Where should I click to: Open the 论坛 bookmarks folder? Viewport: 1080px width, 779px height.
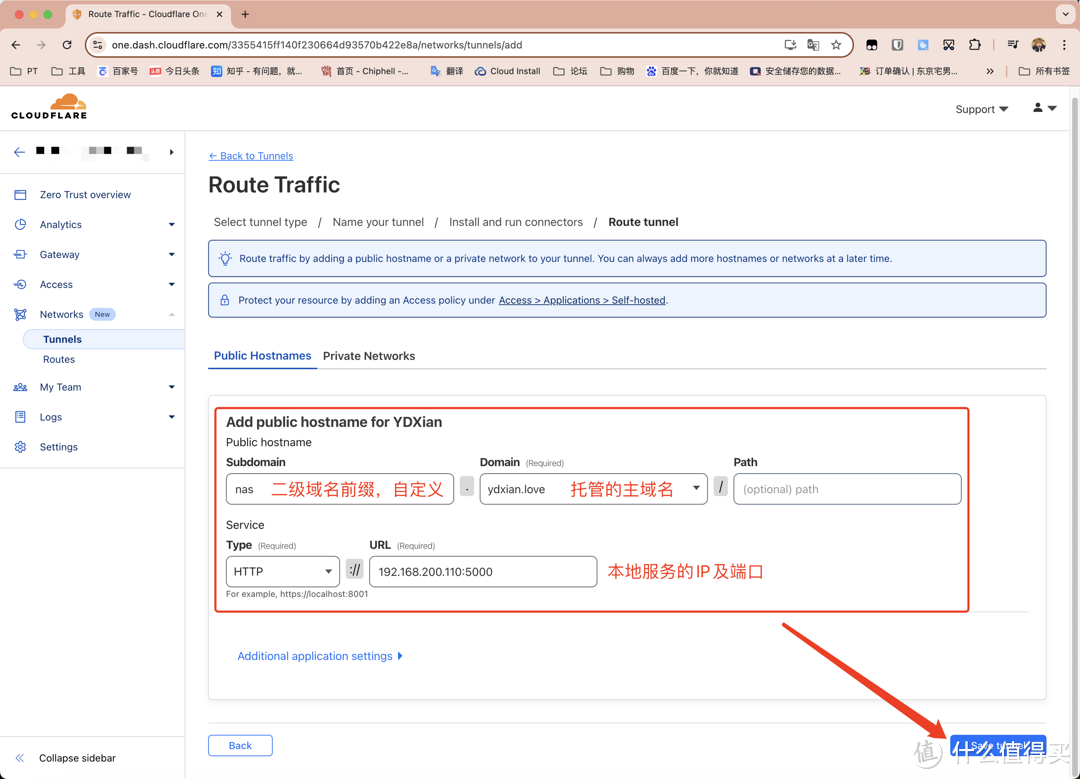pos(570,71)
